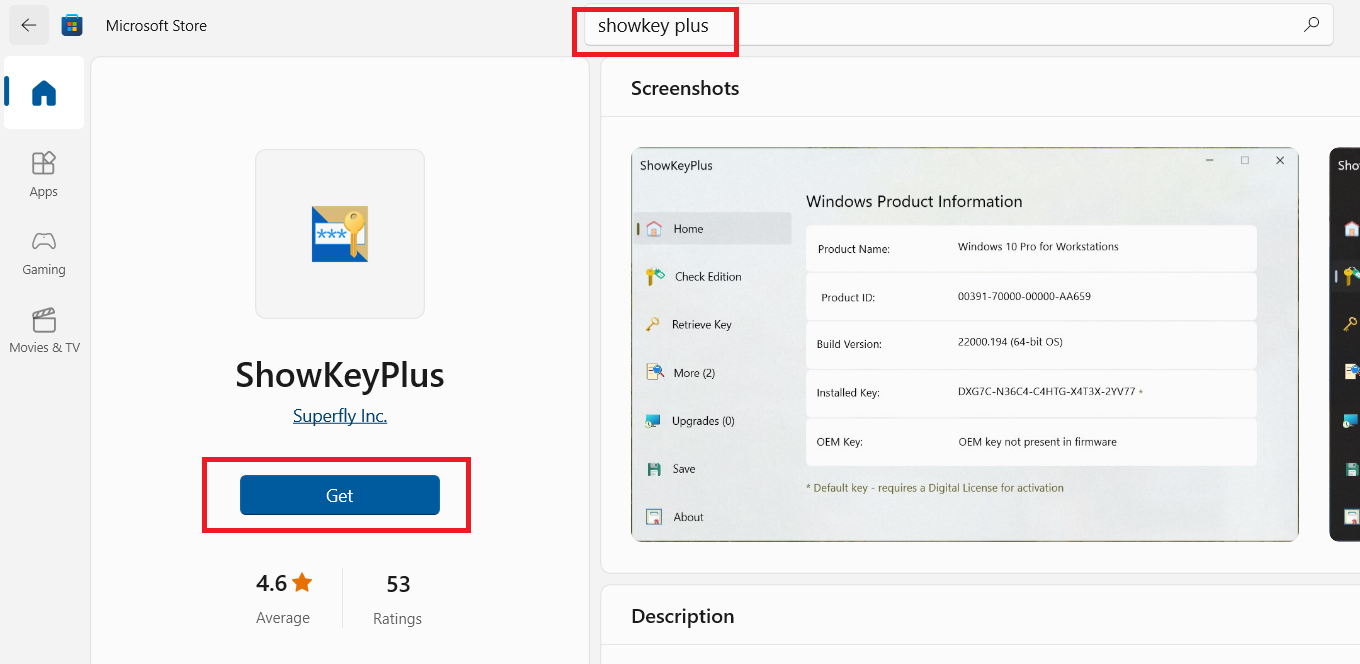
Task: Click More (2) in the screenshot menu
Action: coord(694,373)
